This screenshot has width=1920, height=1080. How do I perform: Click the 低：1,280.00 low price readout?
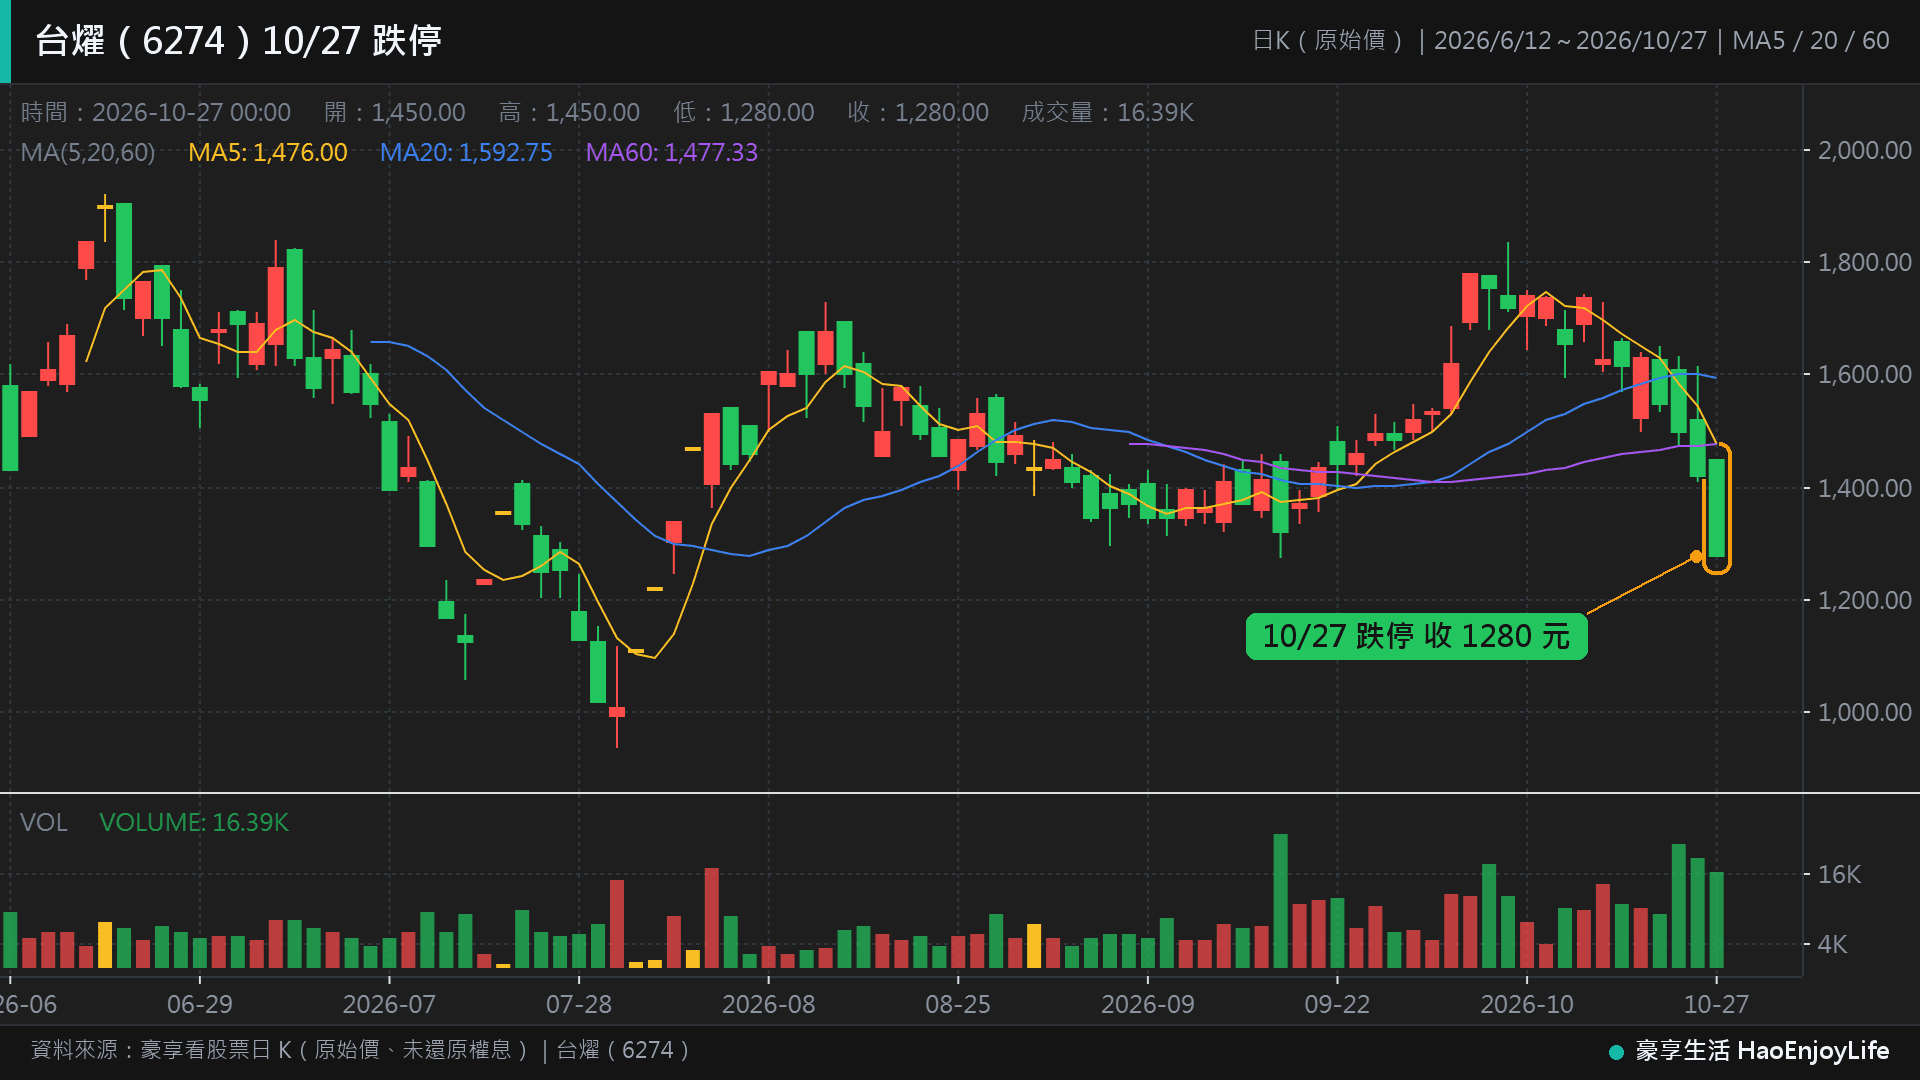[x=744, y=112]
